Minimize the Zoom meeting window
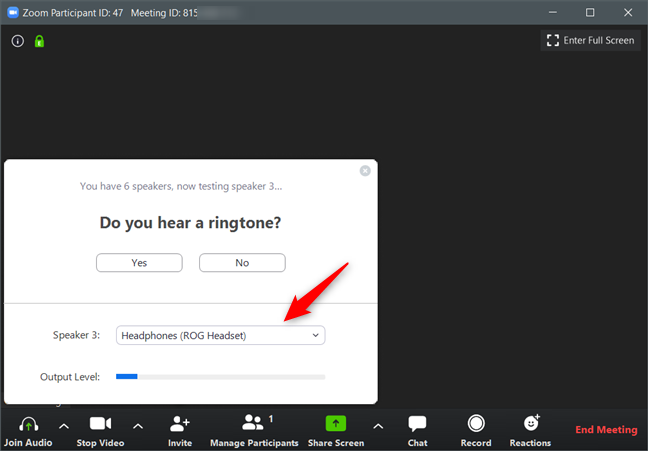 tap(553, 12)
